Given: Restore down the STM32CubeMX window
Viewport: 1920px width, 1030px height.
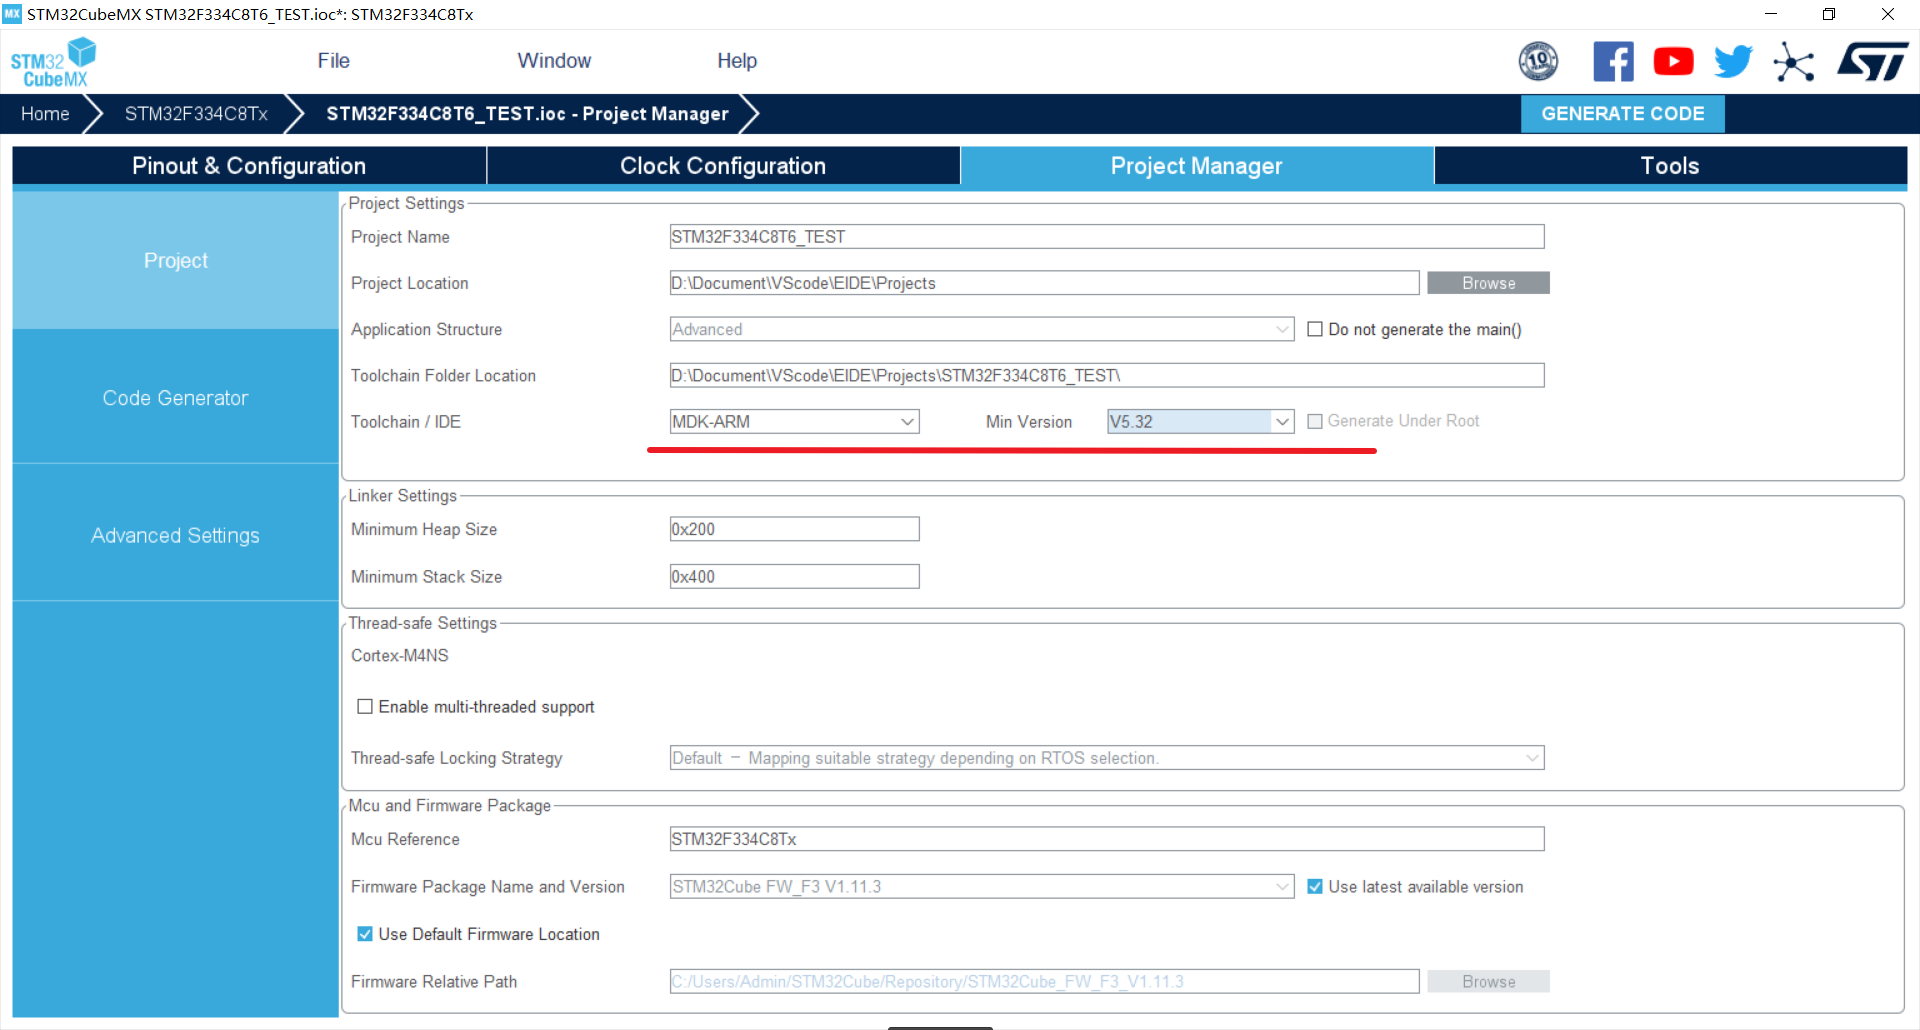Looking at the screenshot, I should 1829,14.
